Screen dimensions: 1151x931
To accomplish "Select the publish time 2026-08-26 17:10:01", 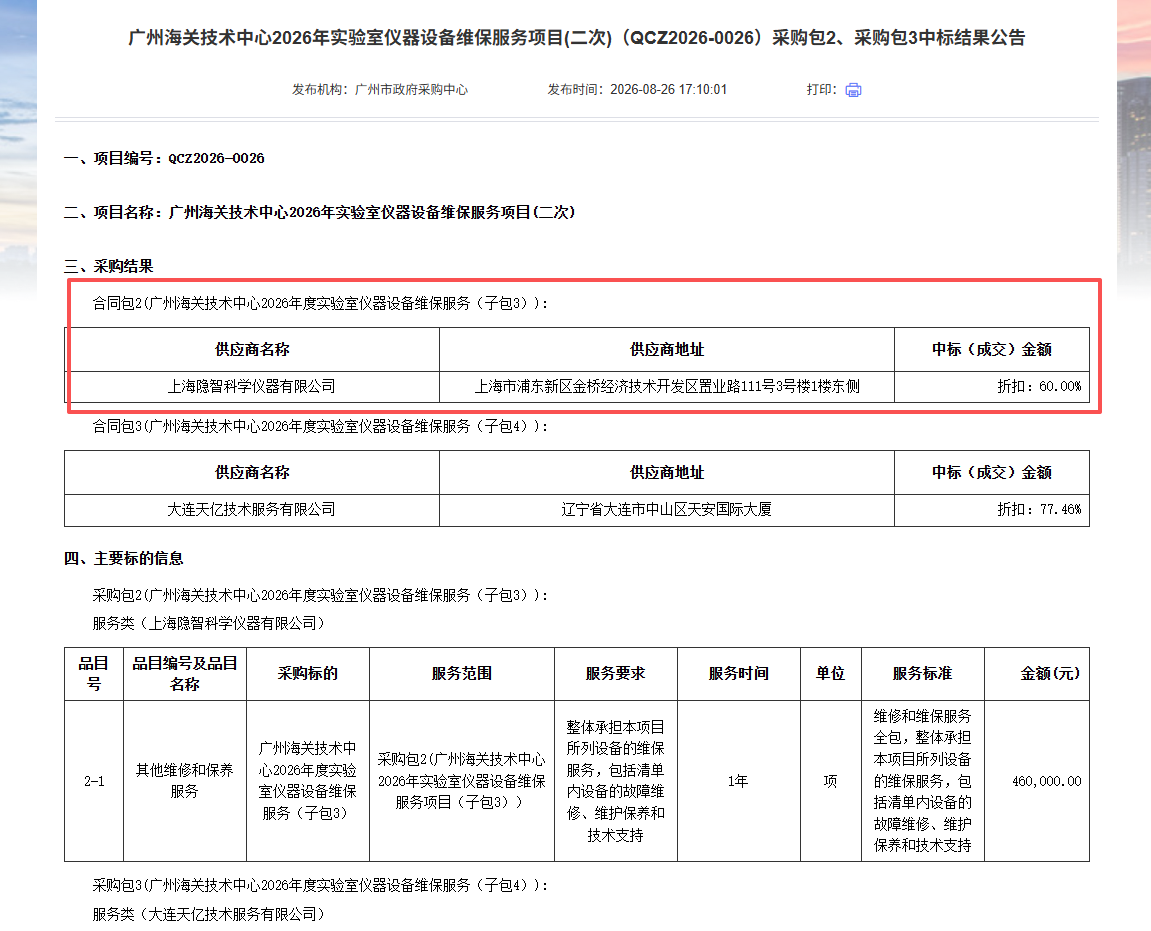I will 668,90.
